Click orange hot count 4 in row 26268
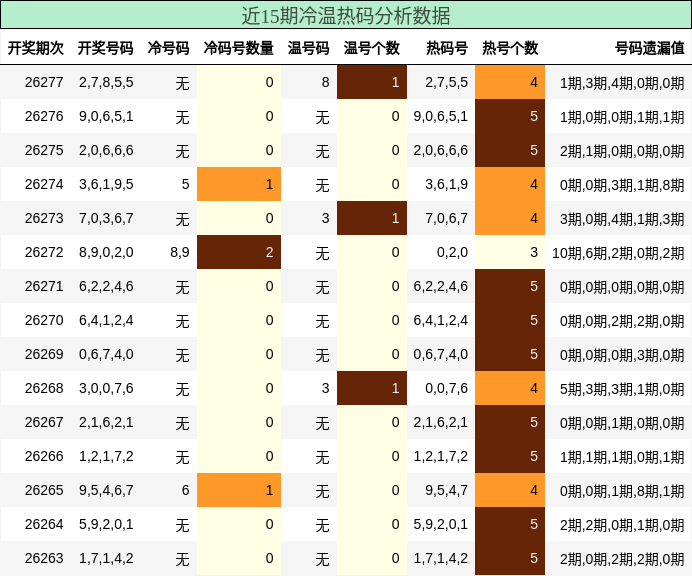This screenshot has height=576, width=692. (510, 388)
